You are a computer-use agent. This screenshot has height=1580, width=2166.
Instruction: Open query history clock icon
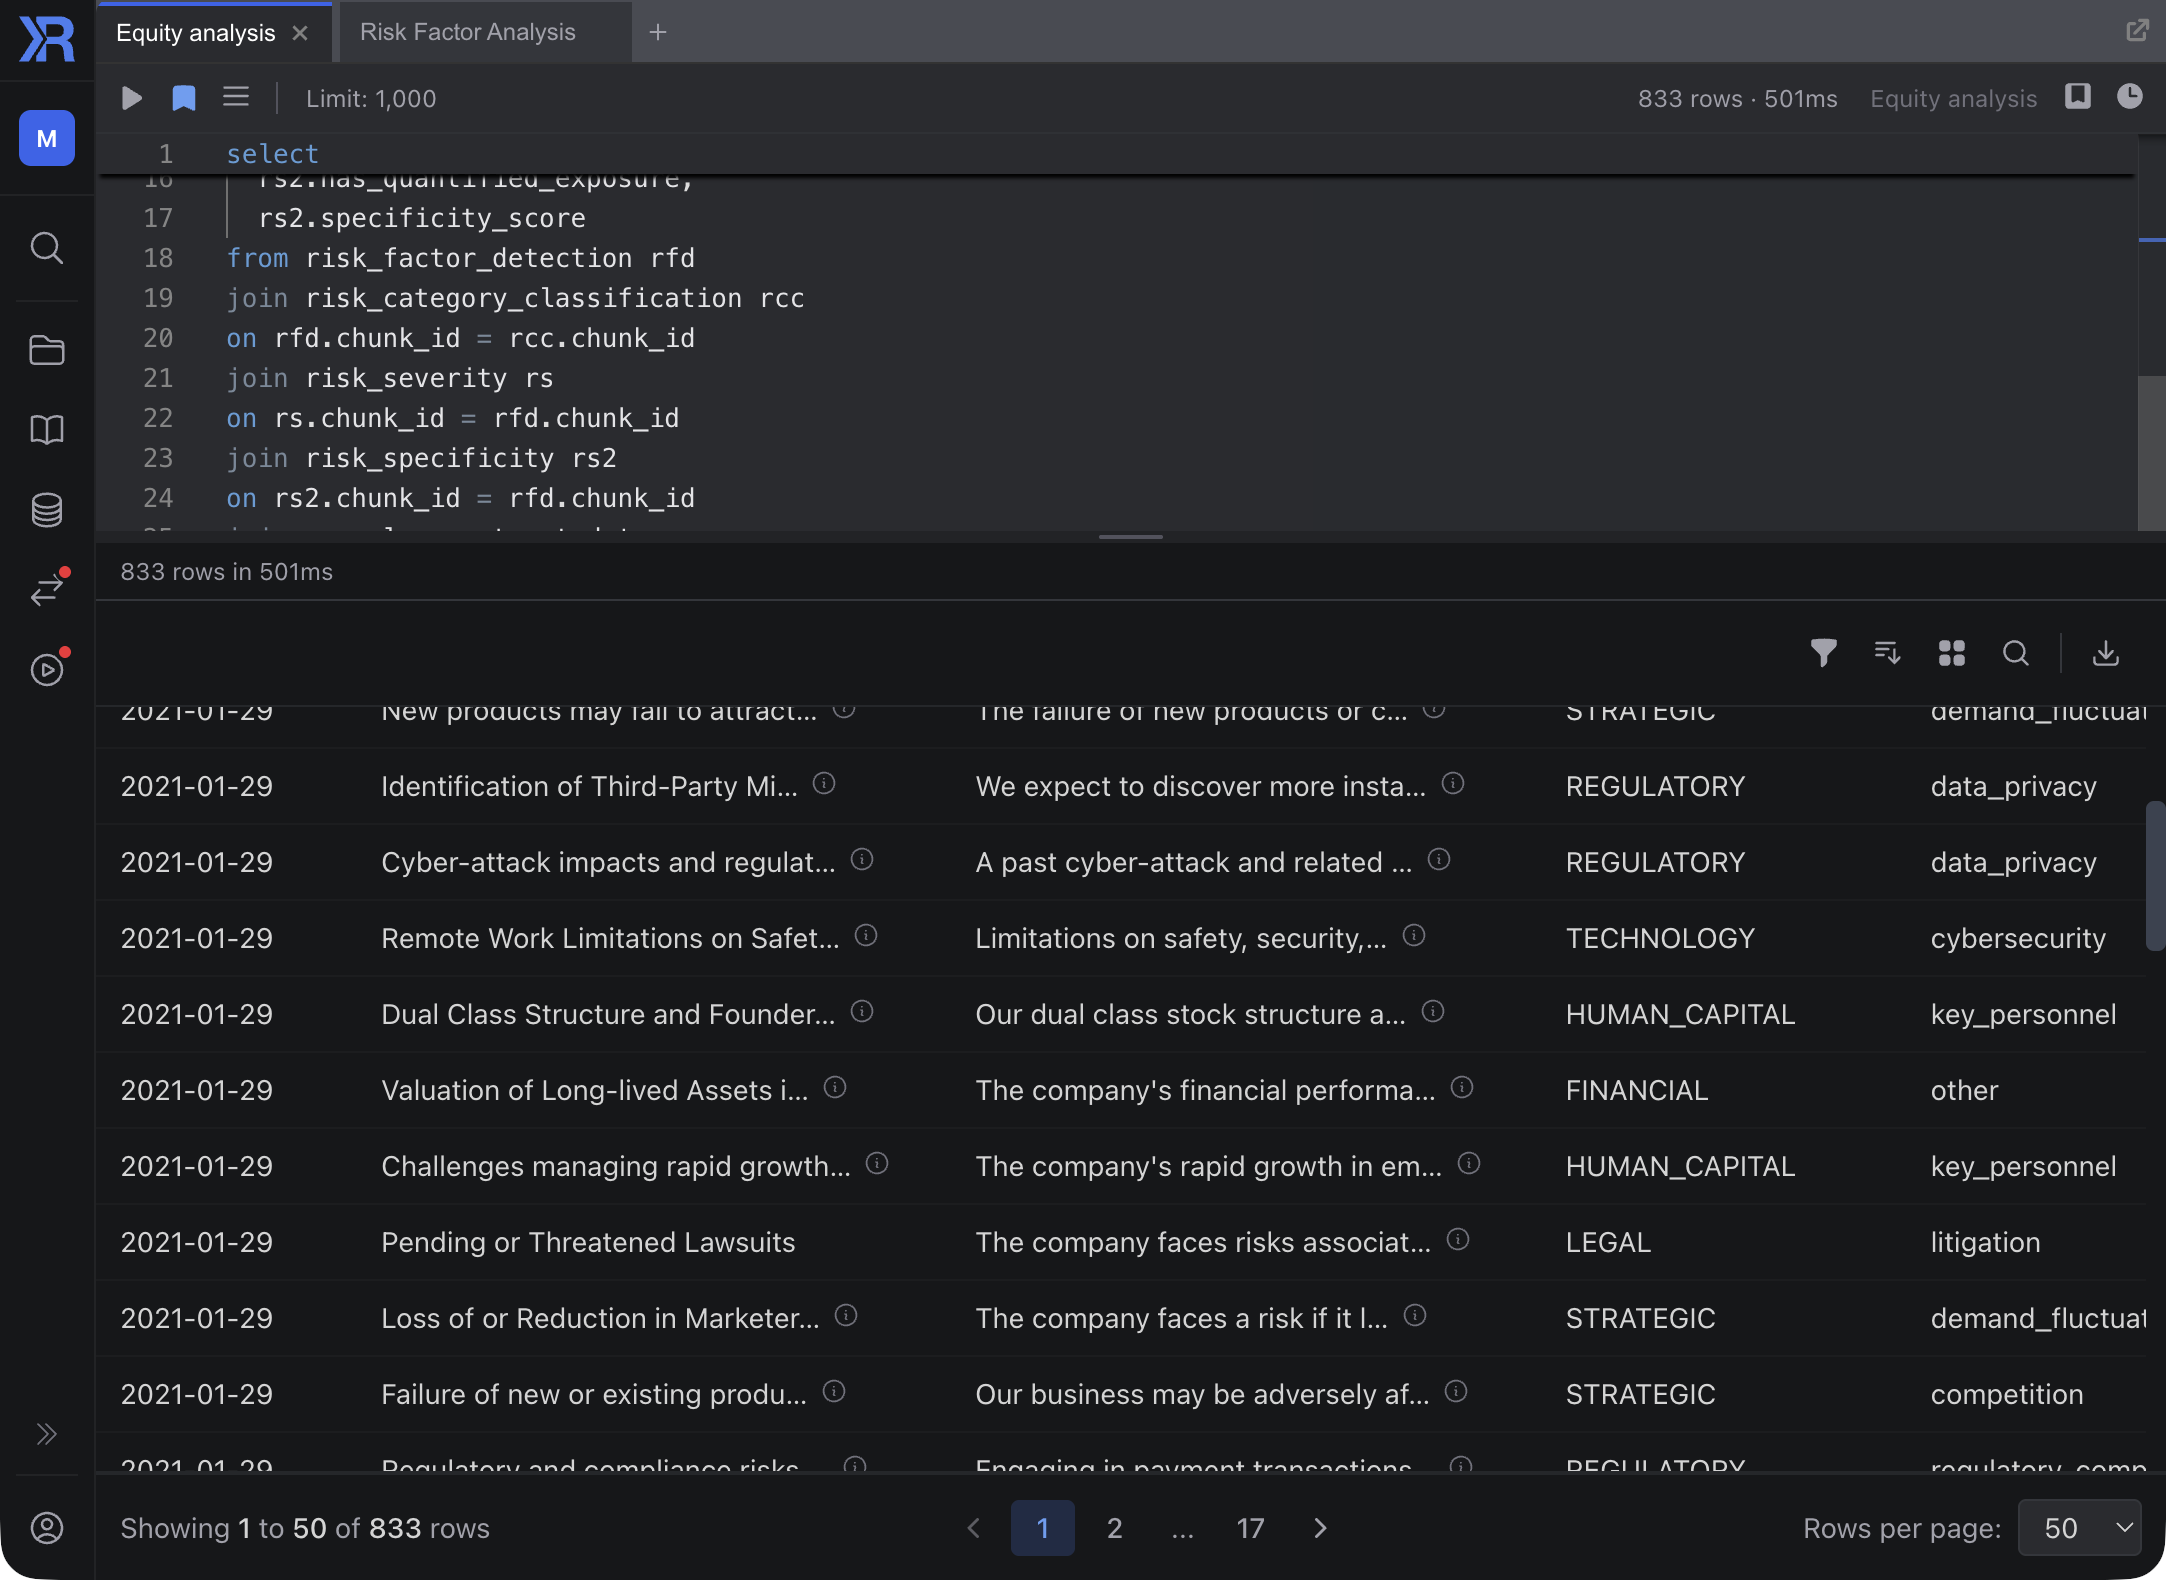point(2129,97)
